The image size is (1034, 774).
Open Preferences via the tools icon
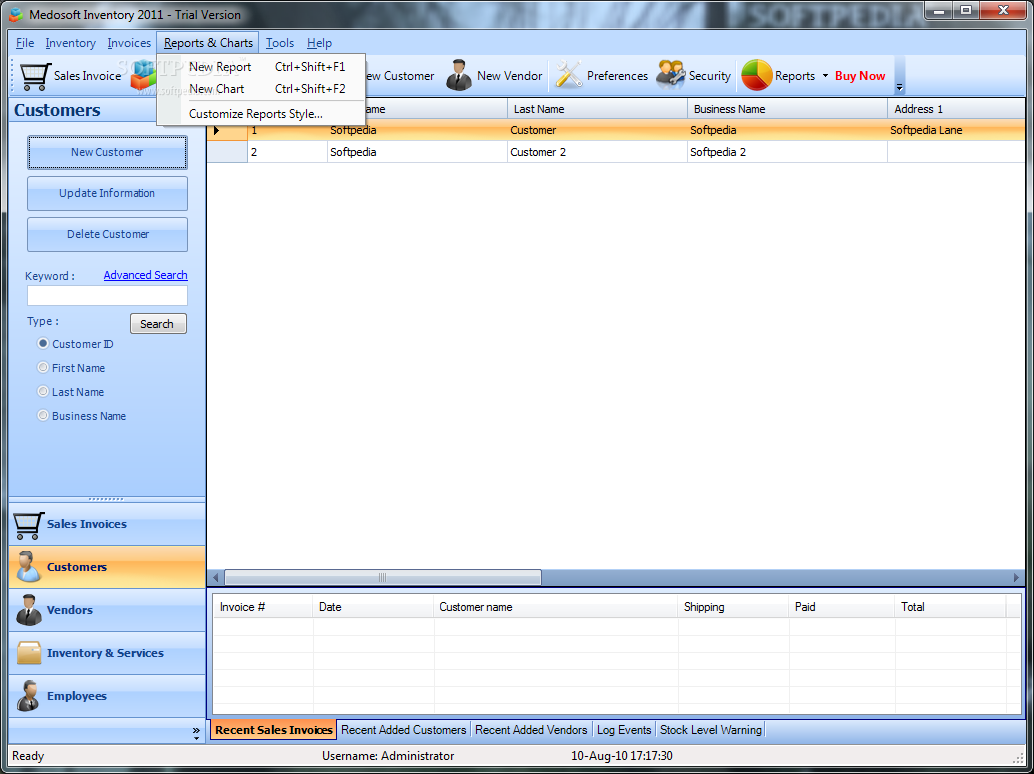(568, 75)
